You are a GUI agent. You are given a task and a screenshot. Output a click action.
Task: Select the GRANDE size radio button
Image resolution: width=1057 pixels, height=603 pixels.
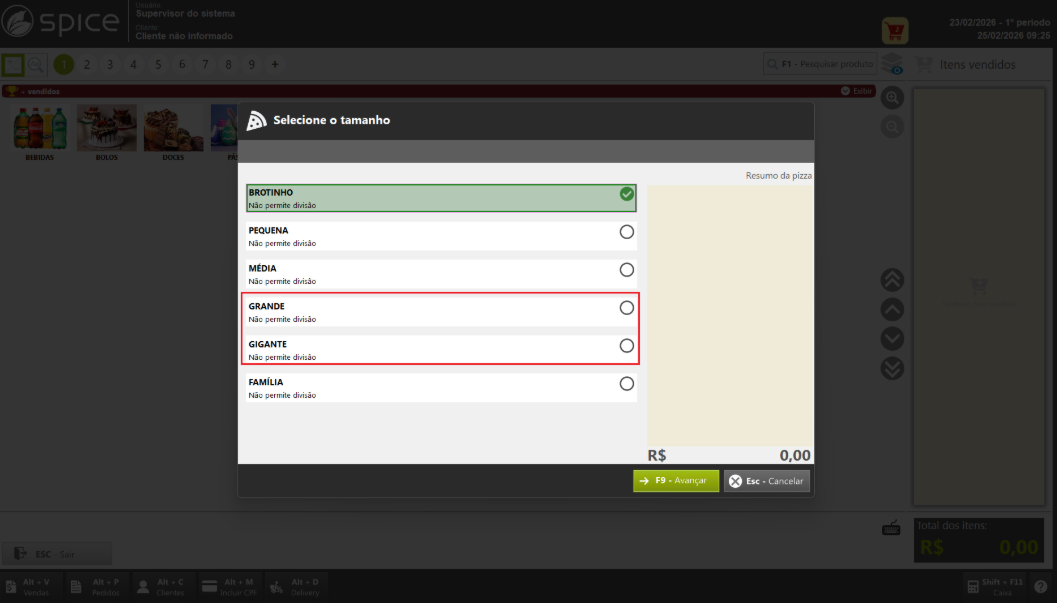[x=626, y=308]
